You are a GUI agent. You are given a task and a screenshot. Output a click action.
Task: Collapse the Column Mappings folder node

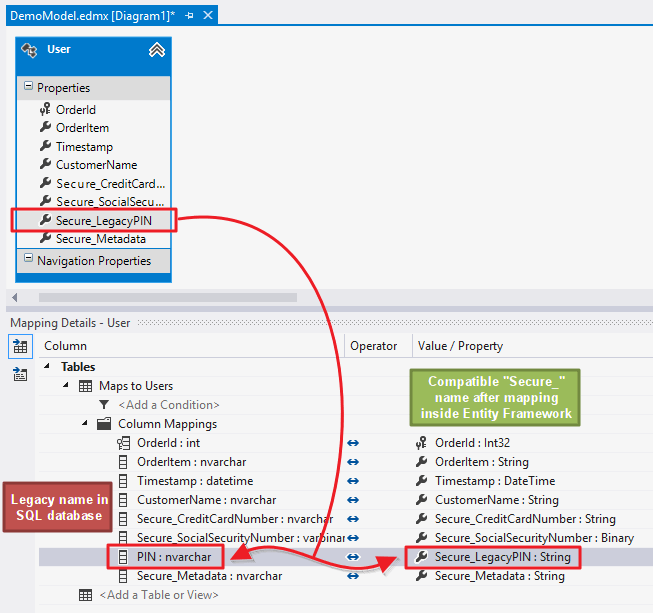(84, 424)
